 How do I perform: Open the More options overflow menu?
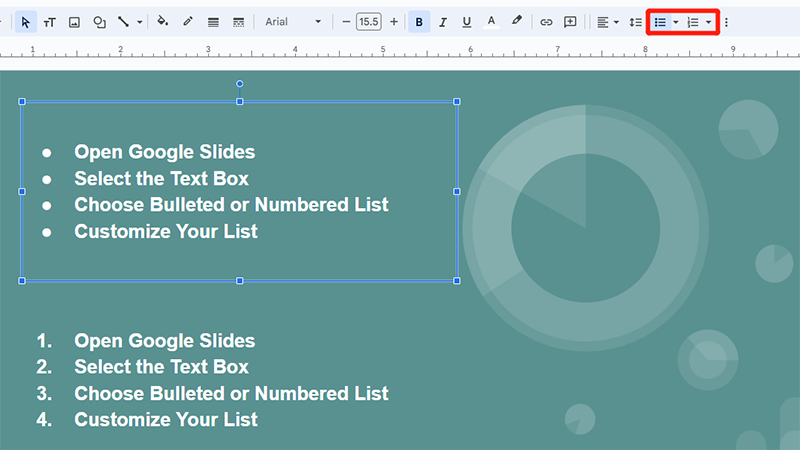[x=726, y=22]
